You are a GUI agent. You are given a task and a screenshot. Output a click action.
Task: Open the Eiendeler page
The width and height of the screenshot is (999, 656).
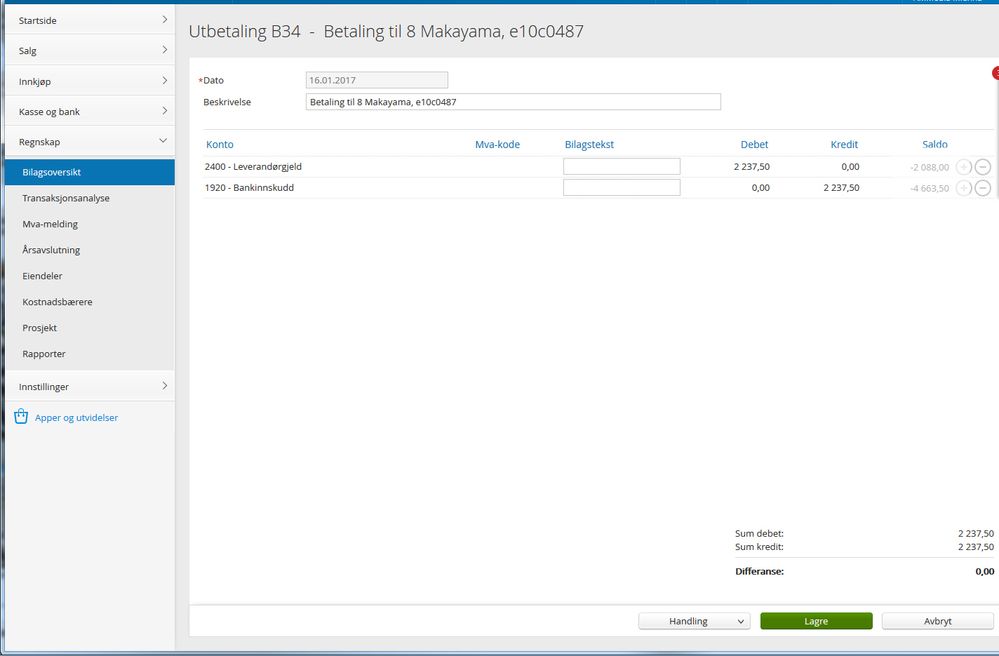[42, 276]
